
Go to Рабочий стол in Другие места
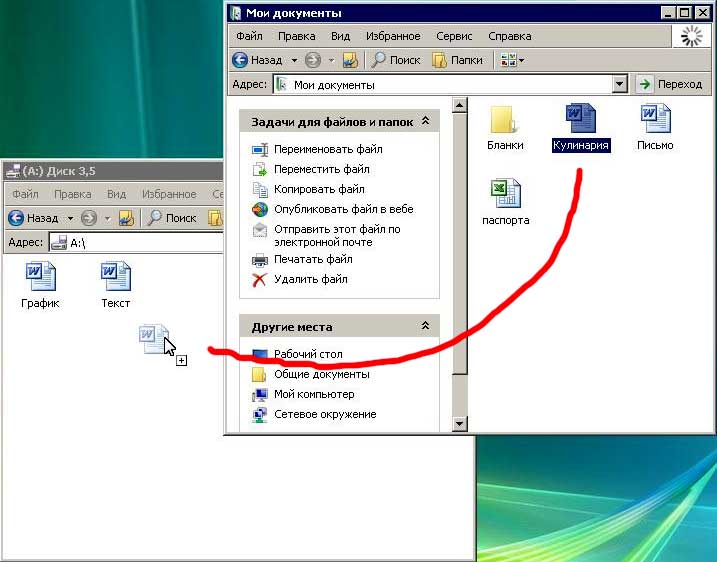[308, 354]
